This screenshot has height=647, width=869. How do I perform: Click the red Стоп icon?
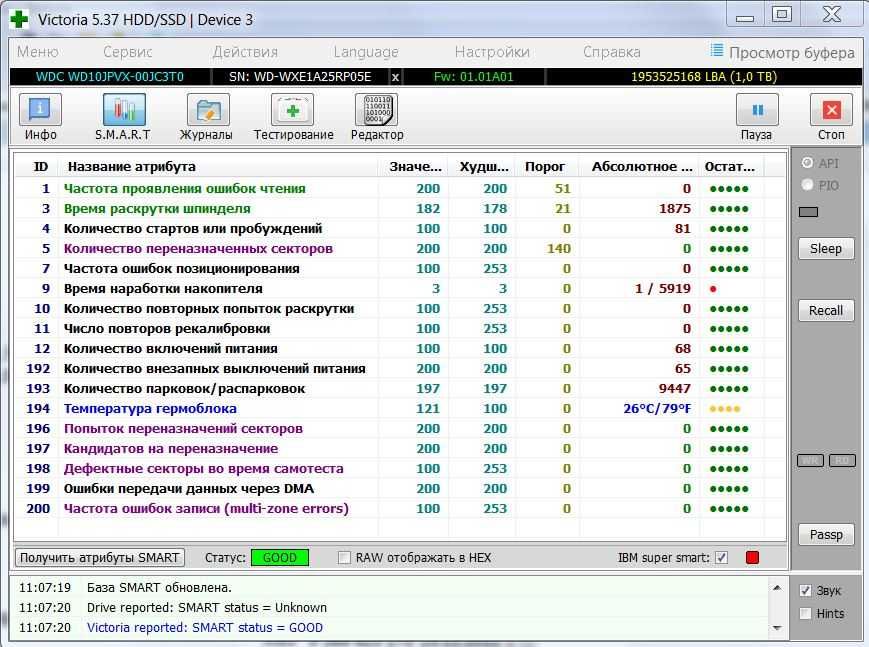pos(831,110)
